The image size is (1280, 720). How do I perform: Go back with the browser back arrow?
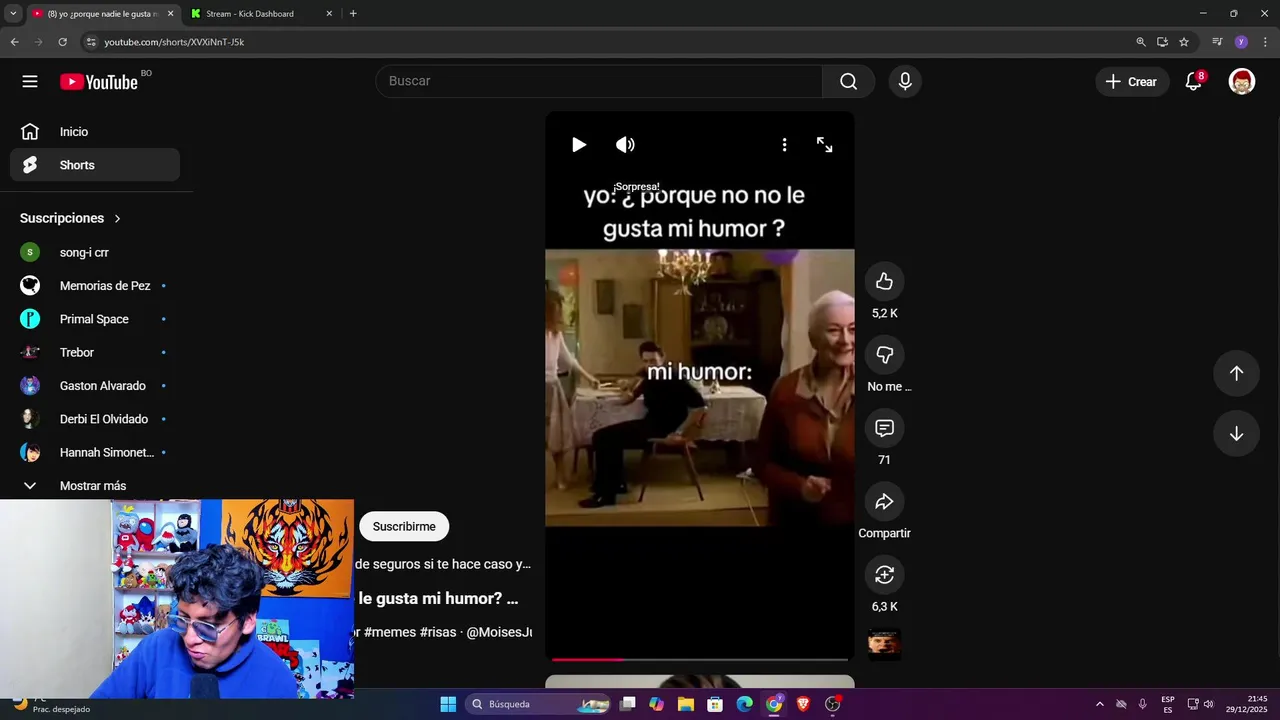[14, 42]
